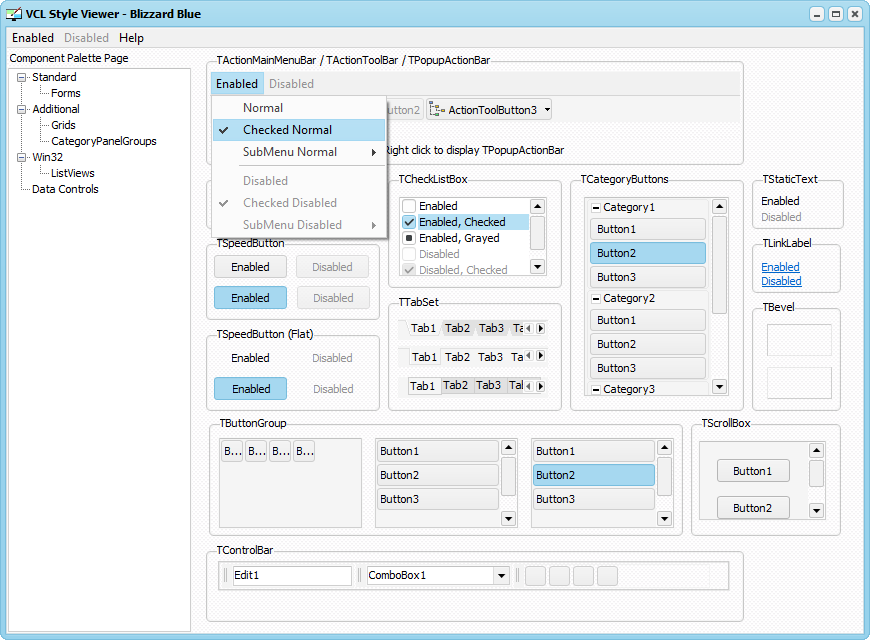Open the Enabled menu in the main menu bar

33,38
